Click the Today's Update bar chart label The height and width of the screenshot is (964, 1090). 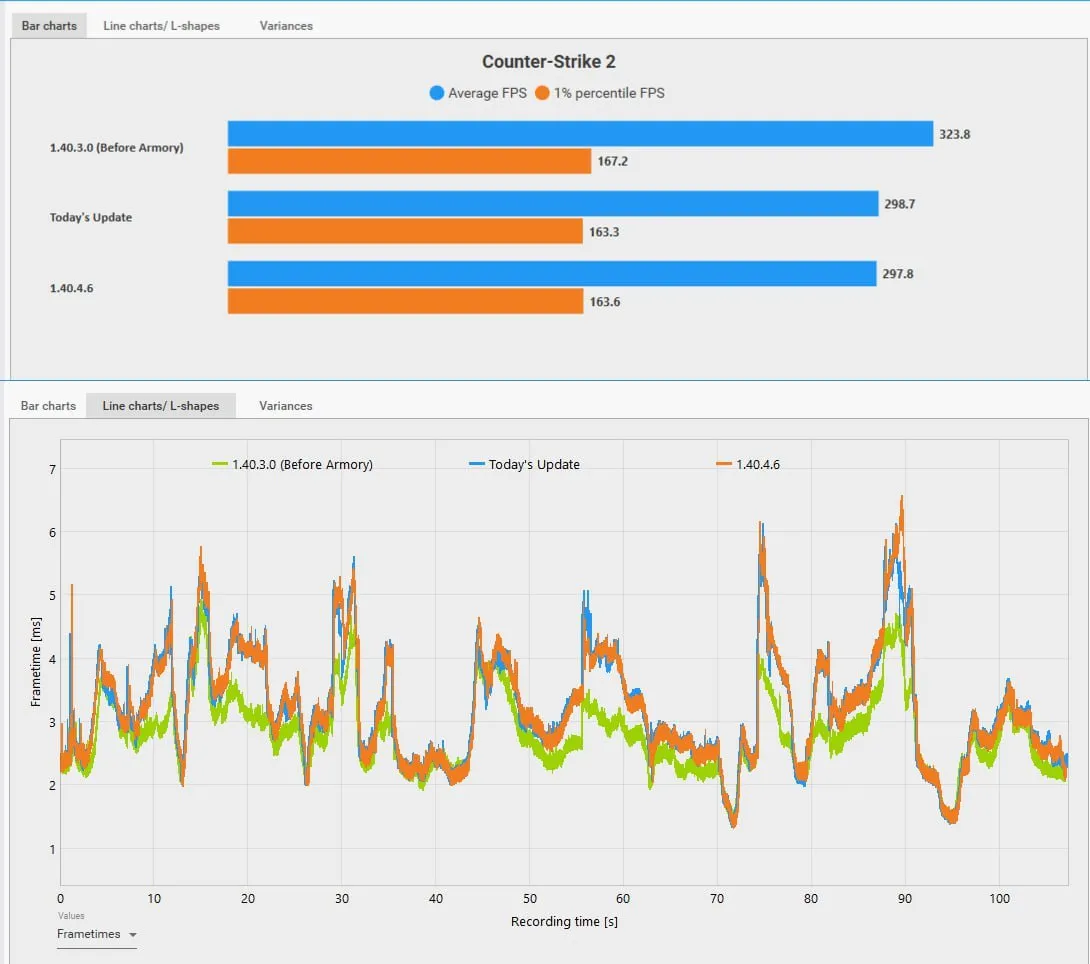[90, 217]
